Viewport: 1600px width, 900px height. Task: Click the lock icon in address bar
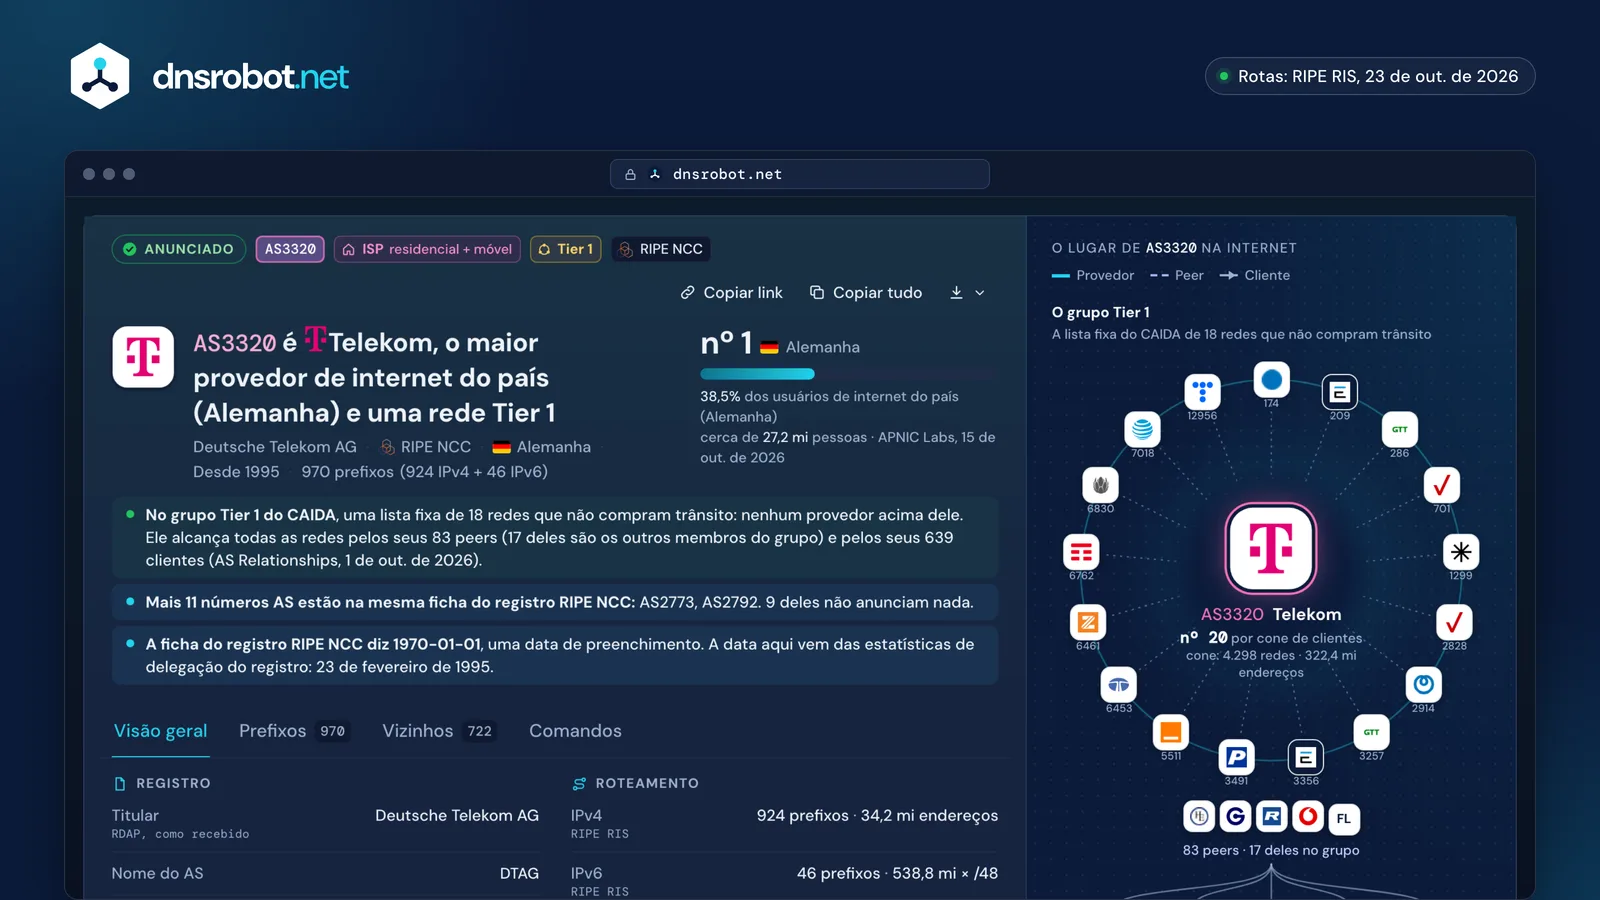click(631, 174)
